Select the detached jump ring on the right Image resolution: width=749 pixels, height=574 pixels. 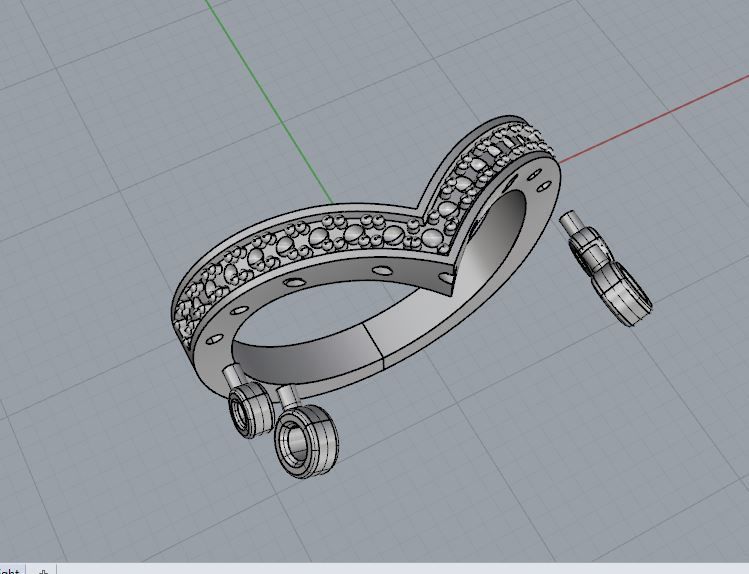pyautogui.click(x=605, y=268)
